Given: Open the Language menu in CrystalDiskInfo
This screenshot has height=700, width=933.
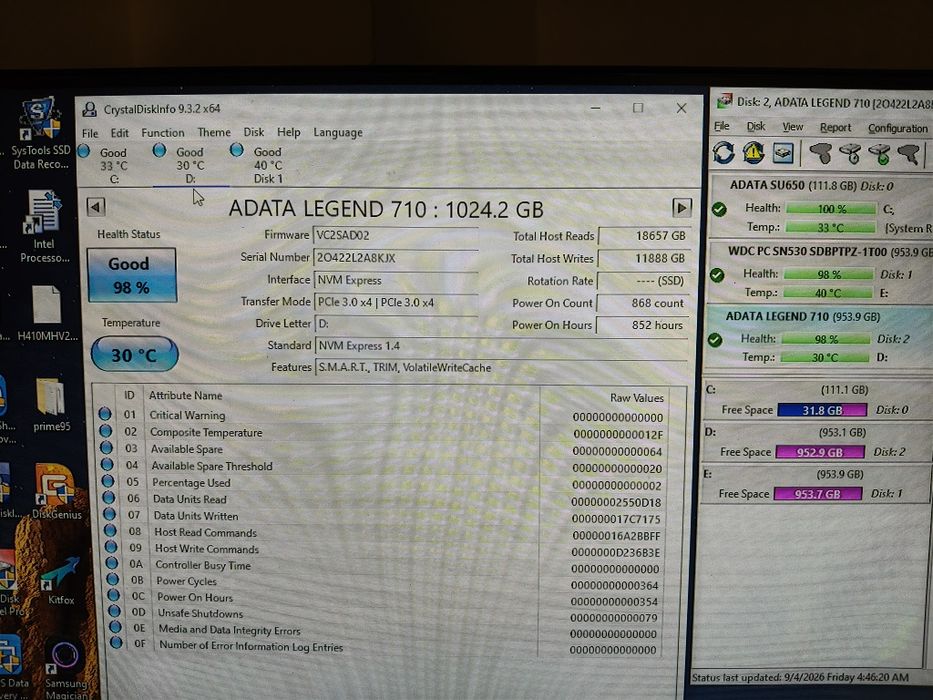Looking at the screenshot, I should [337, 132].
